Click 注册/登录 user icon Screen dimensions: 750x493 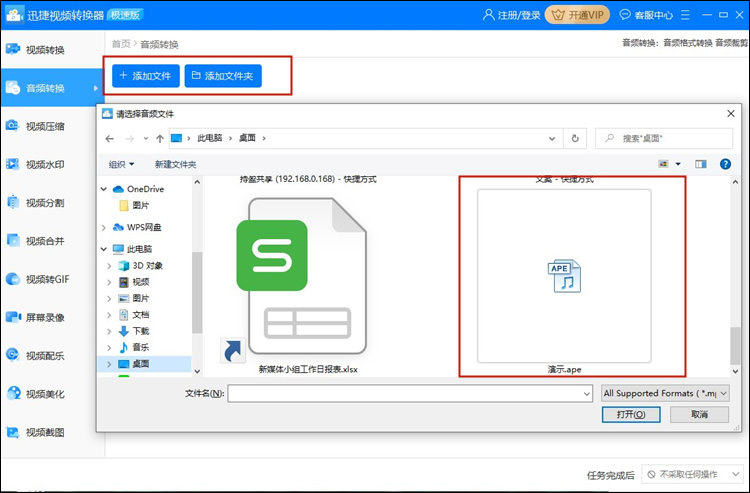point(488,15)
